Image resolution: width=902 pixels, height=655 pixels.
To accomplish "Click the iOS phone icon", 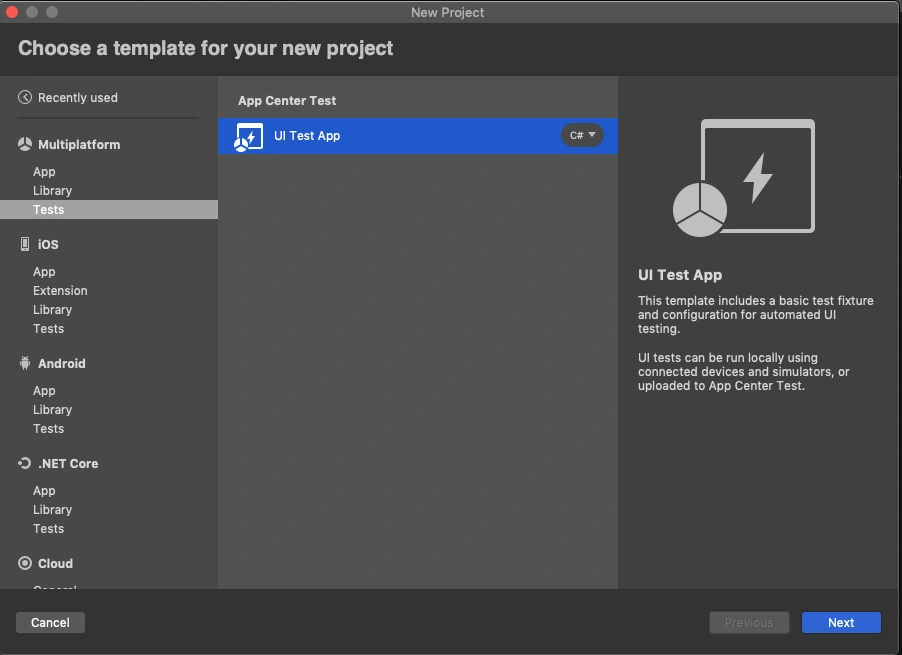I will 25,244.
